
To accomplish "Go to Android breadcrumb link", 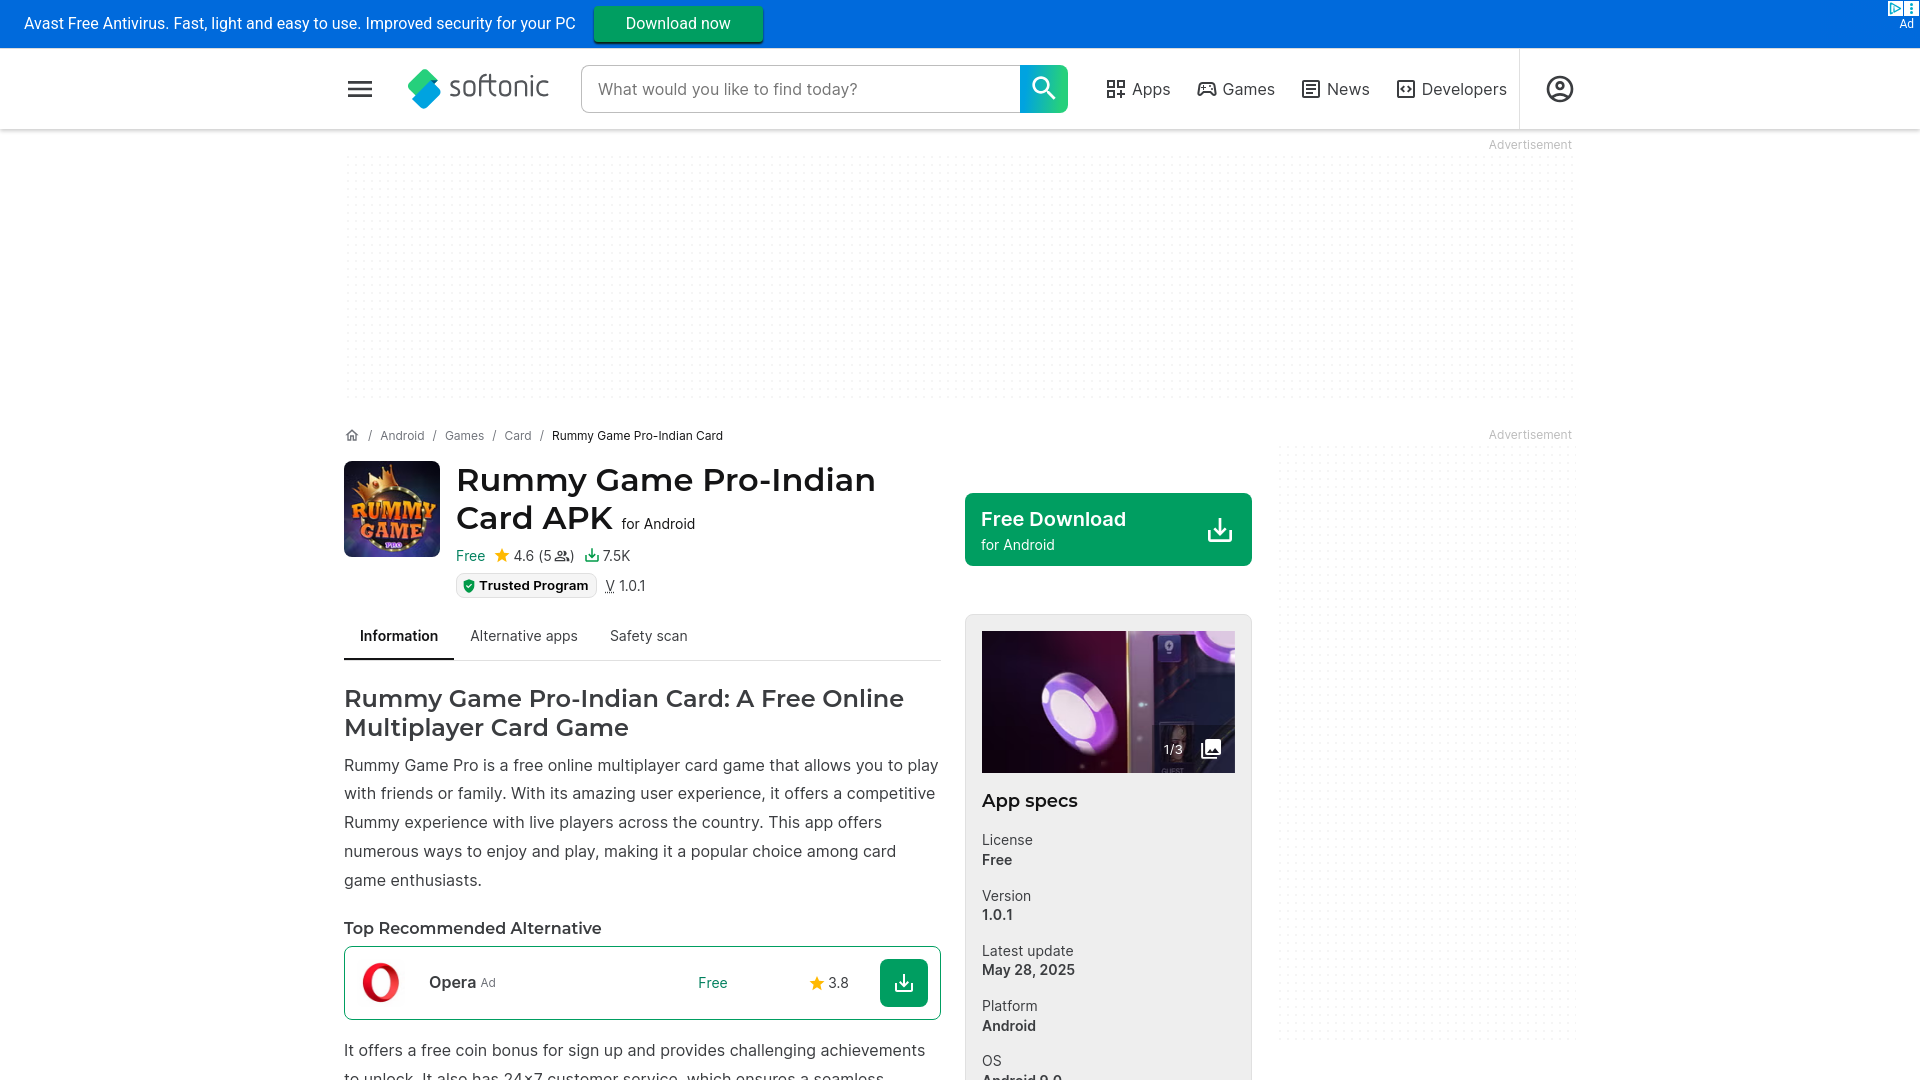I will 402,436.
